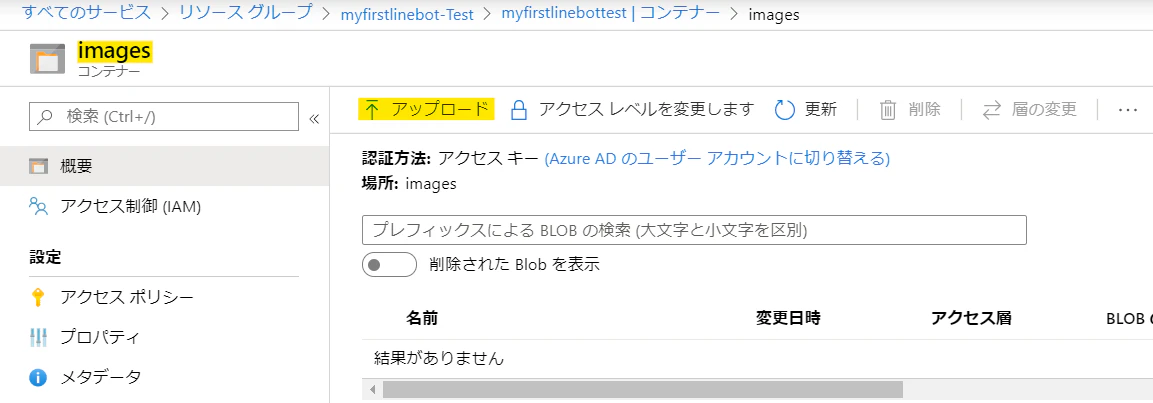Click the 結果がありません text
Screen dimensions: 1153x403
tap(439, 359)
